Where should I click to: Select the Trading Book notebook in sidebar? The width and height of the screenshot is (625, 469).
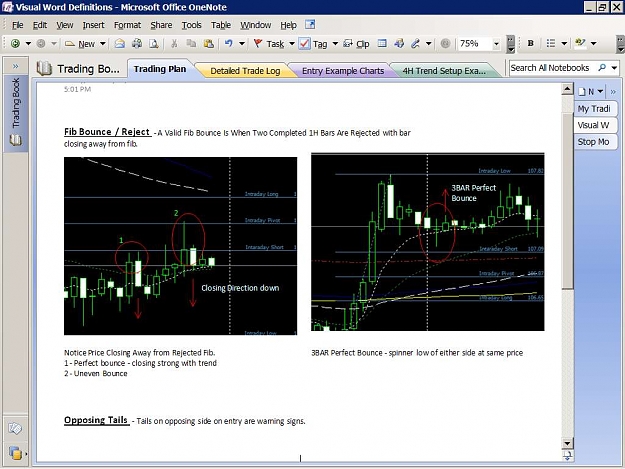tap(16, 112)
